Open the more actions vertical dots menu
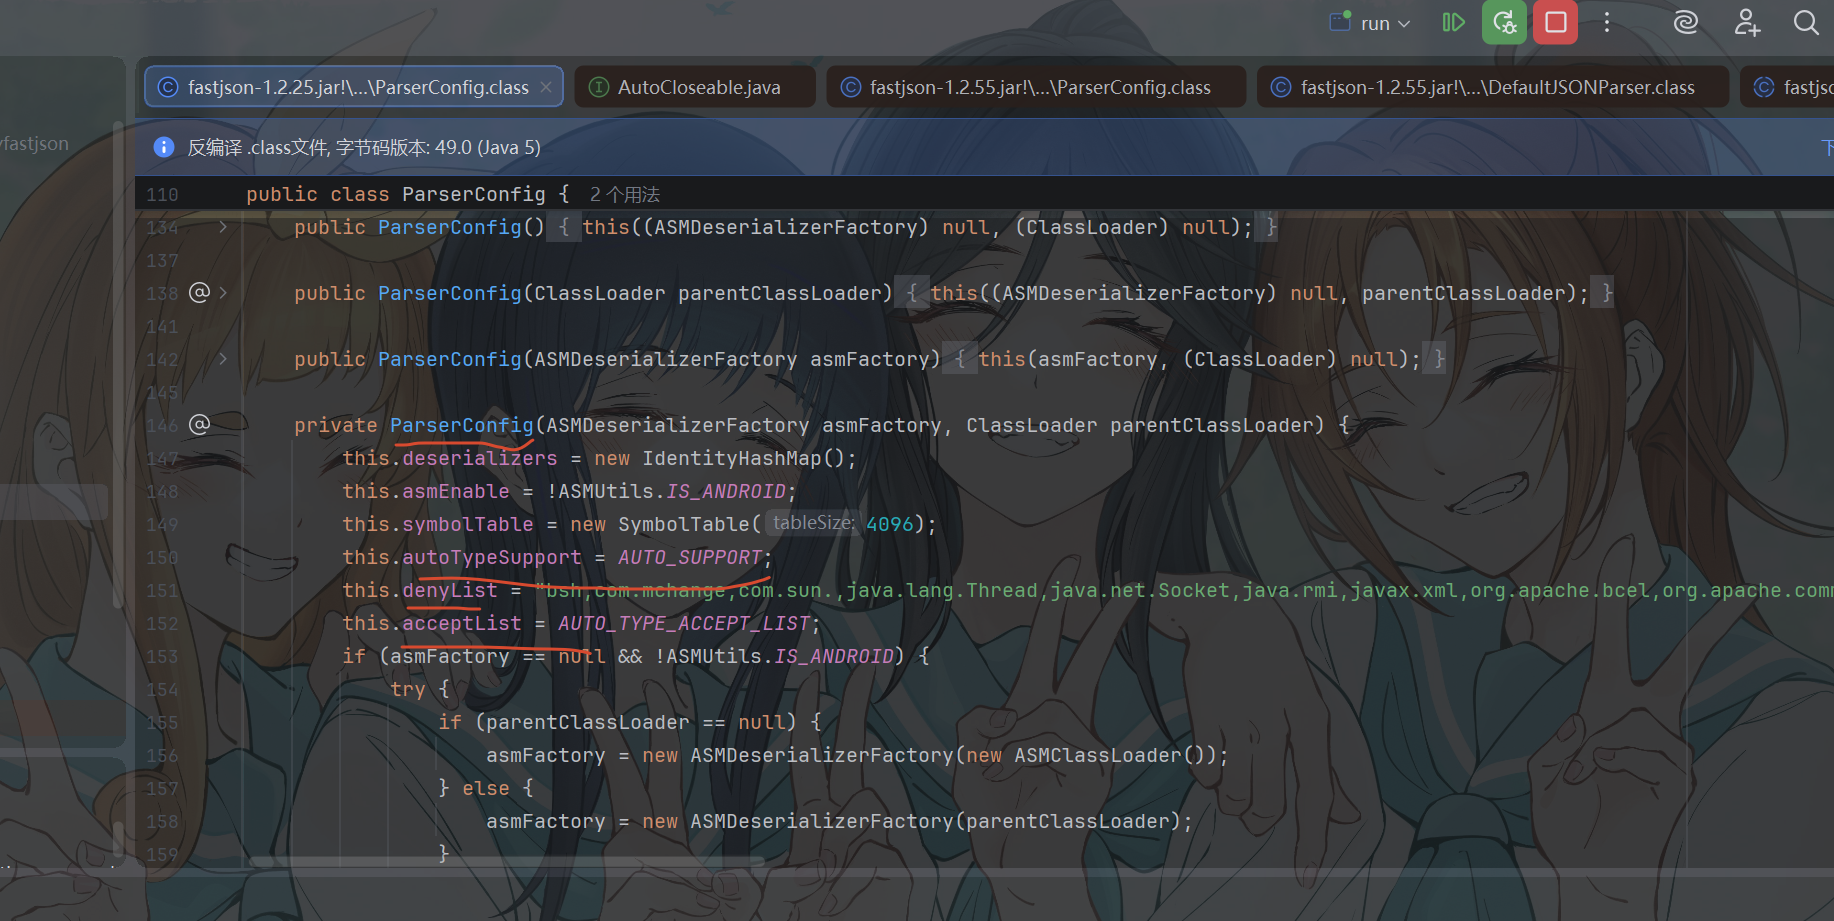The image size is (1834, 921). pos(1607,22)
